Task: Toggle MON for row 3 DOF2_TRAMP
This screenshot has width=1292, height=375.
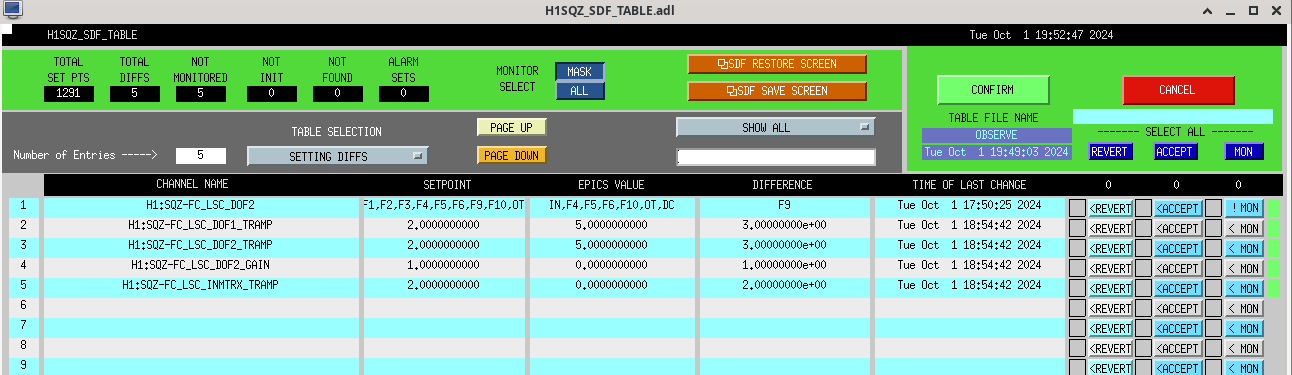Action: pyautogui.click(x=1244, y=248)
